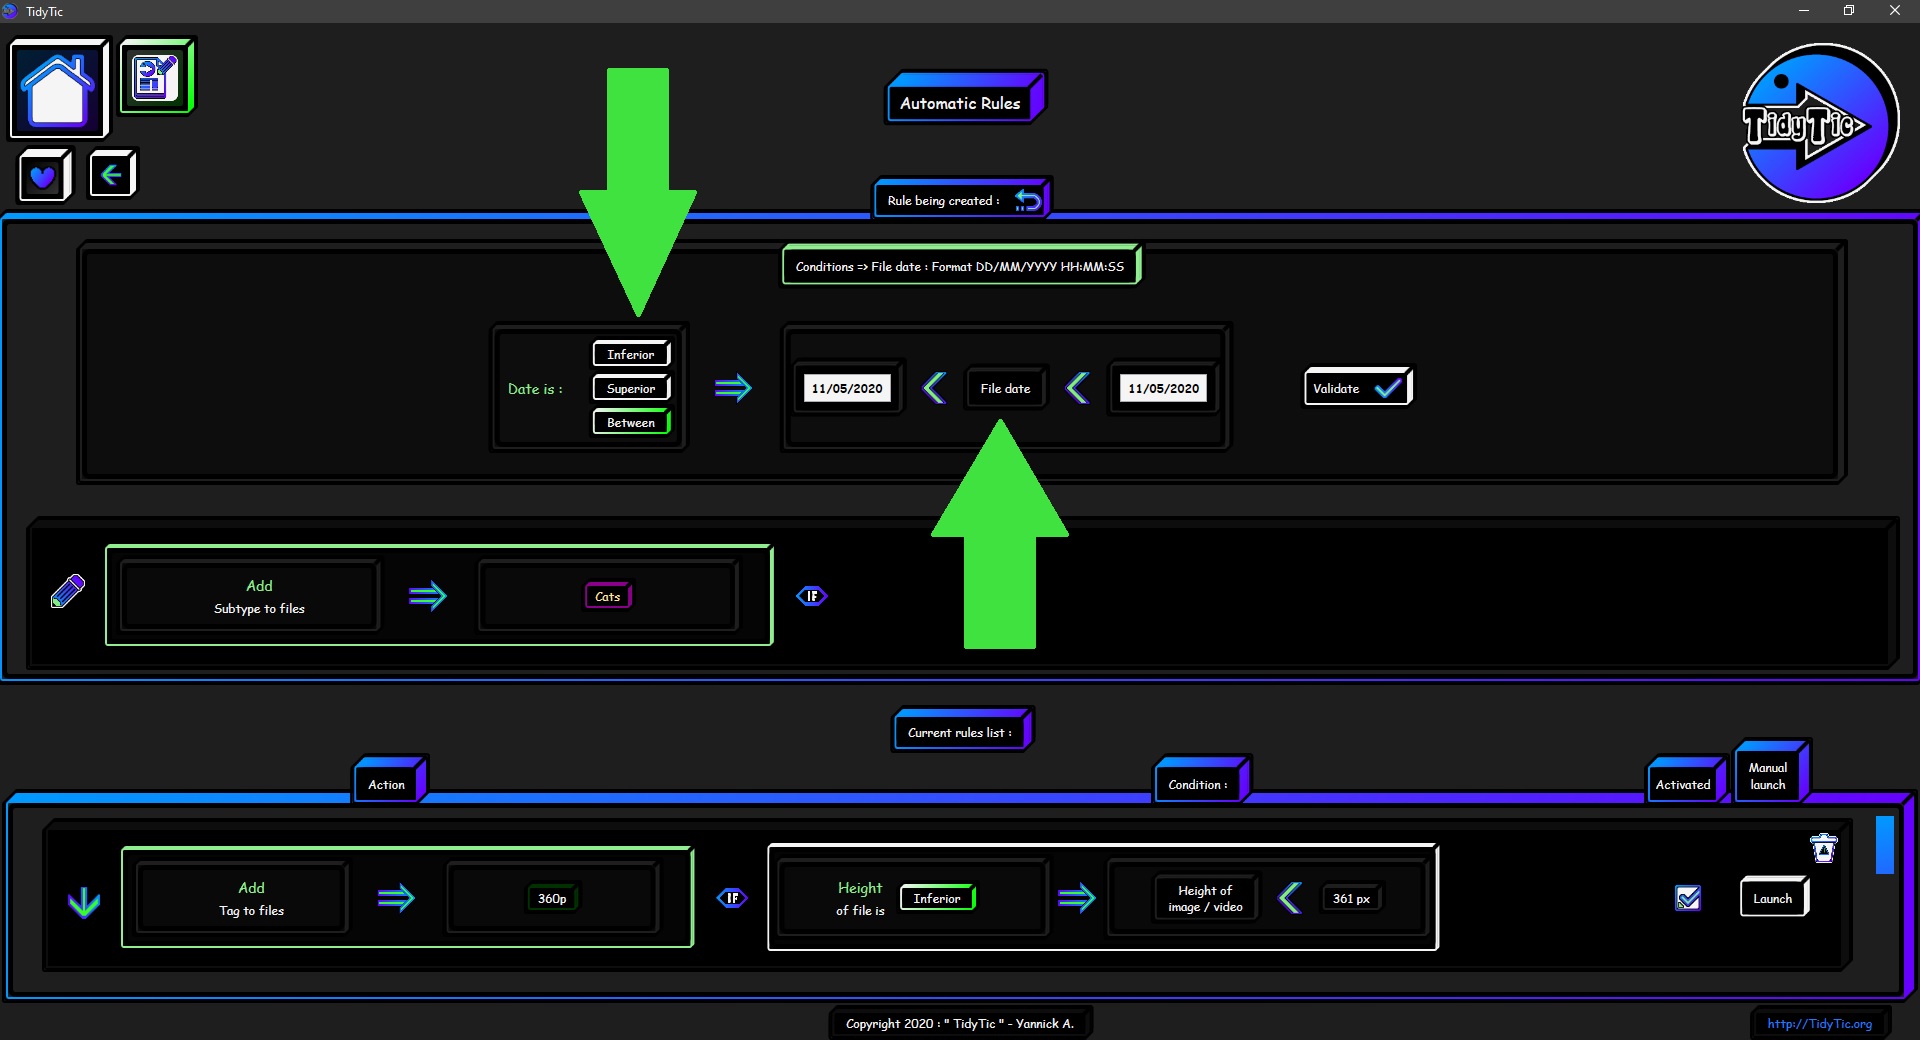
Task: Open the http://TidyTic.org link
Action: point(1818,1023)
